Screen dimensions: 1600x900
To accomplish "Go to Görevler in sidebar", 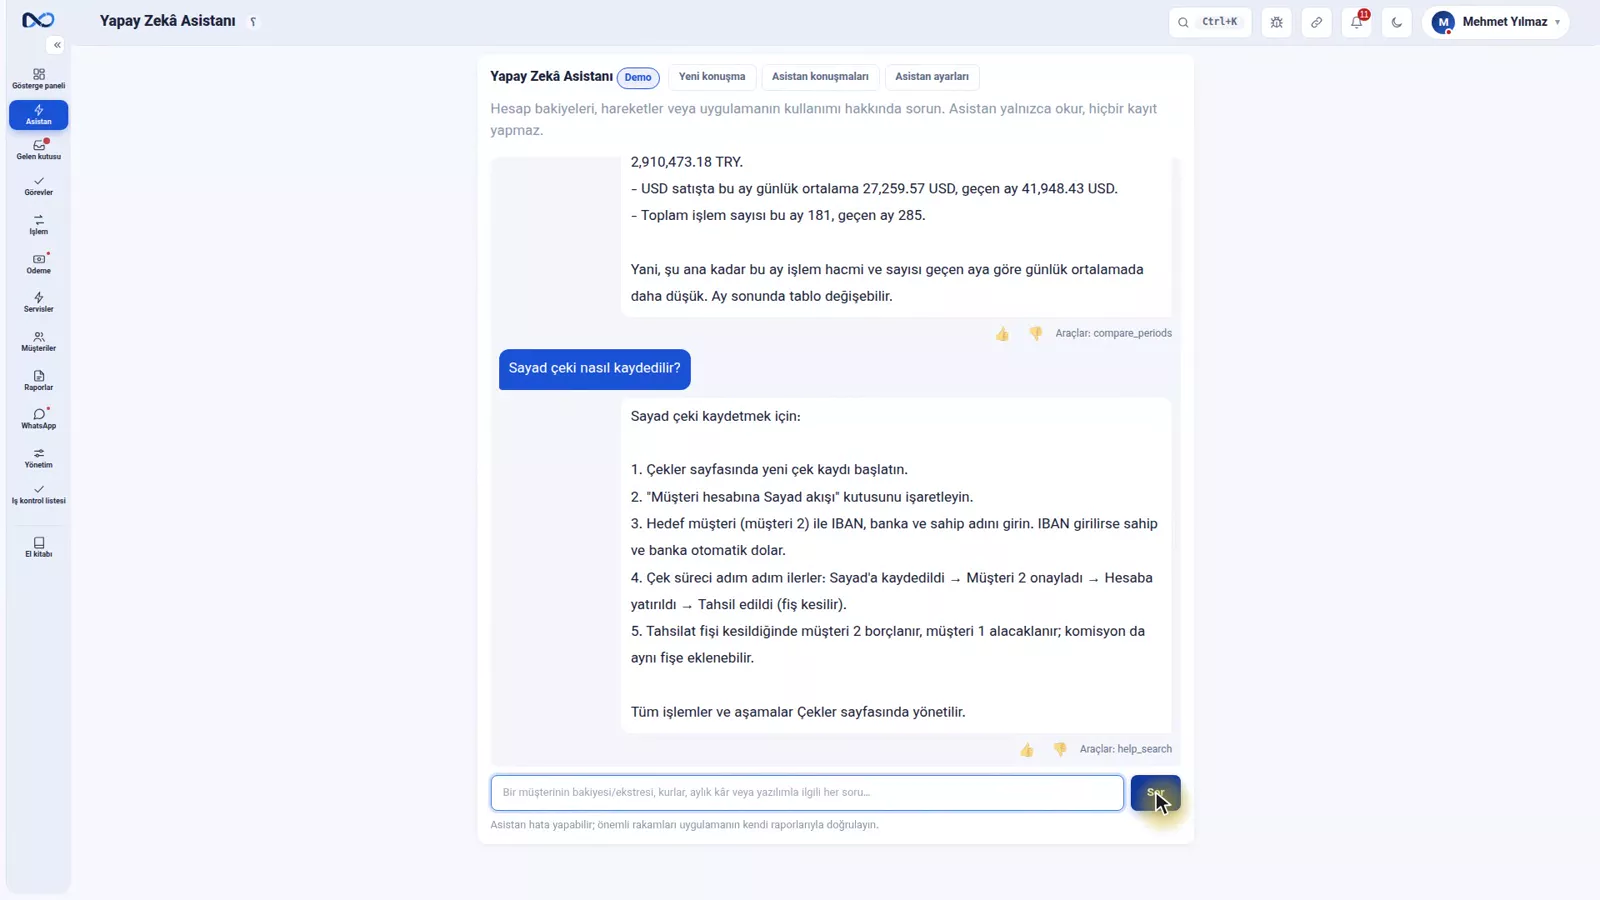I will click(x=39, y=186).
